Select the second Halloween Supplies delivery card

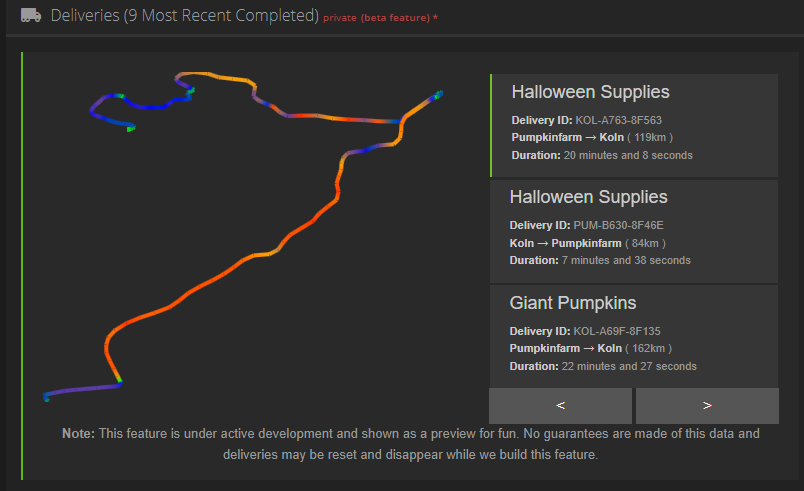click(634, 230)
